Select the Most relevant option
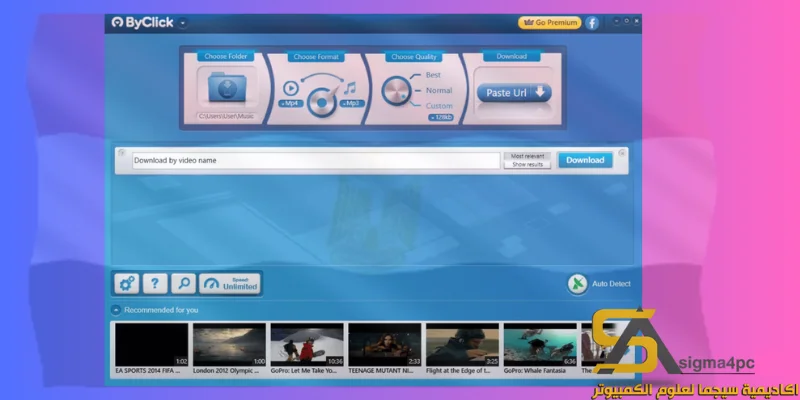The height and width of the screenshot is (400, 800). (527, 156)
